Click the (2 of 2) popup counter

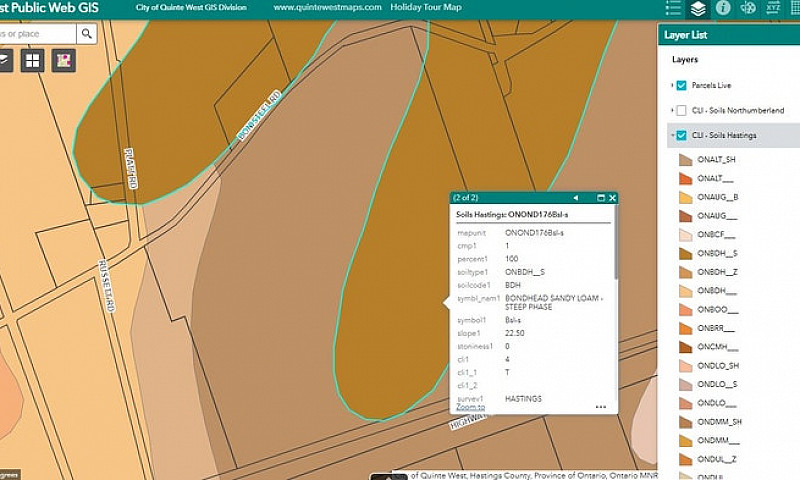click(x=465, y=197)
